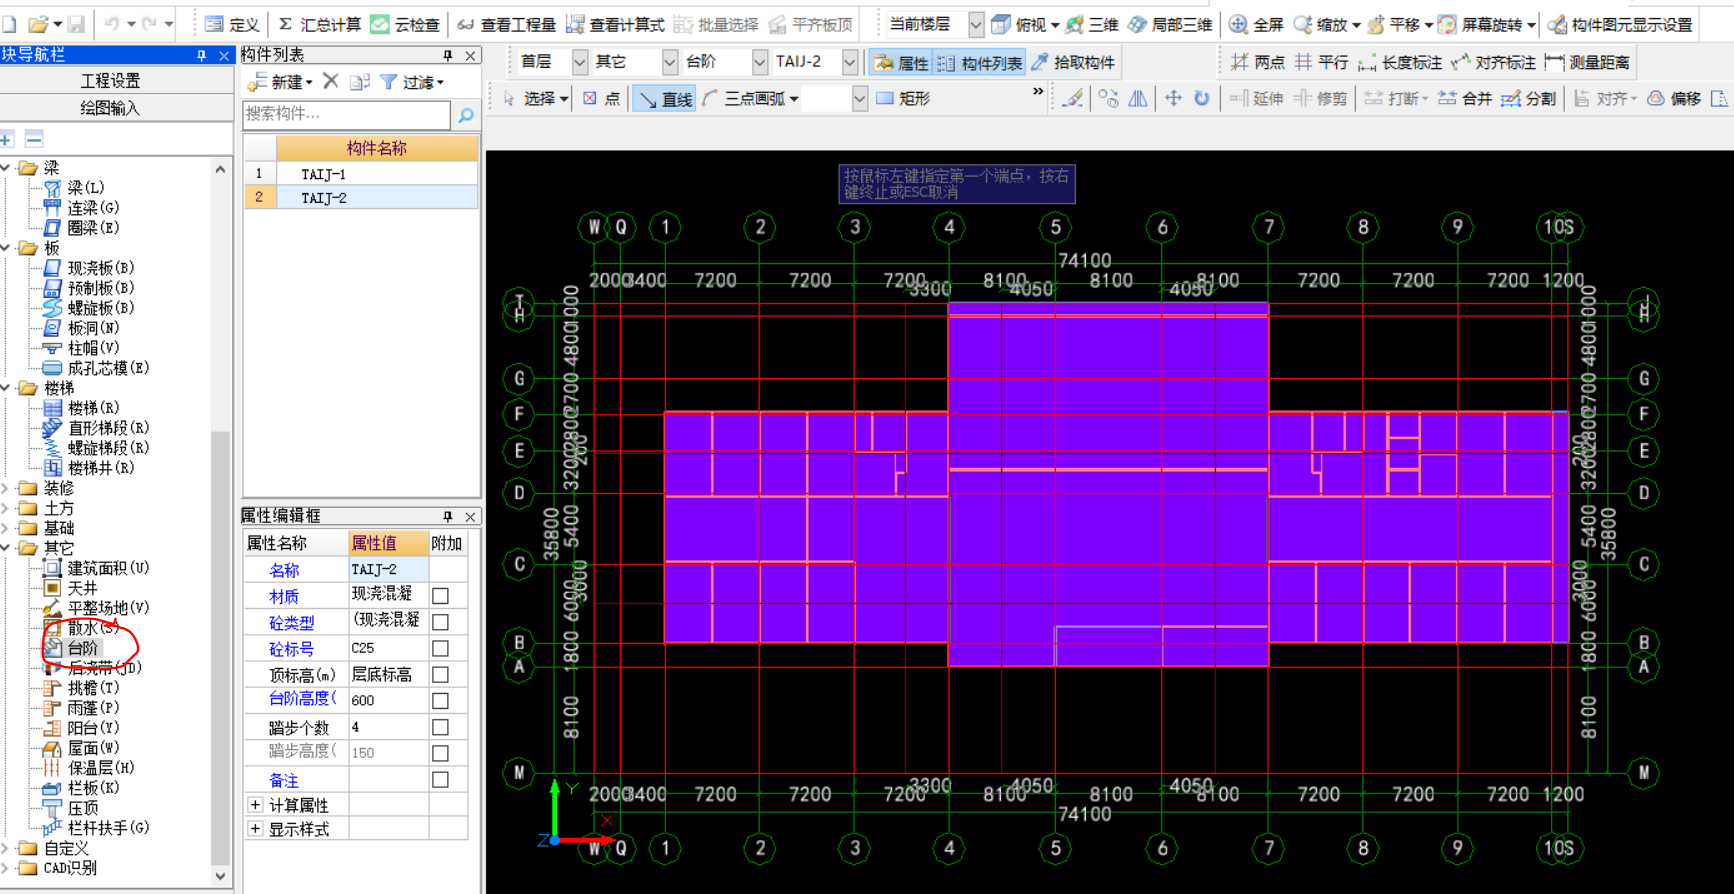Click the 合并 merge tool
This screenshot has height=894, width=1734.
[x=1465, y=98]
